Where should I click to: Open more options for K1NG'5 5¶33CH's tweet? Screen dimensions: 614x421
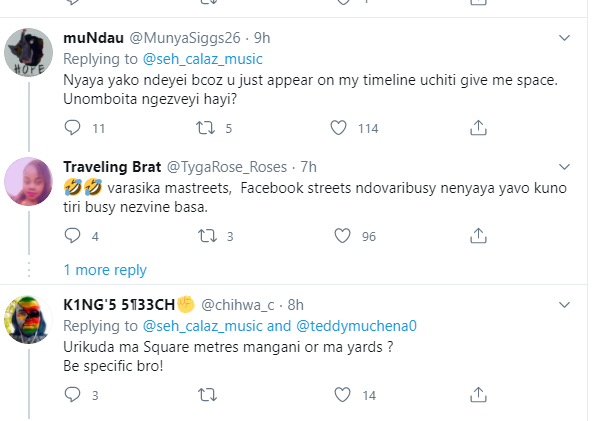click(x=565, y=302)
